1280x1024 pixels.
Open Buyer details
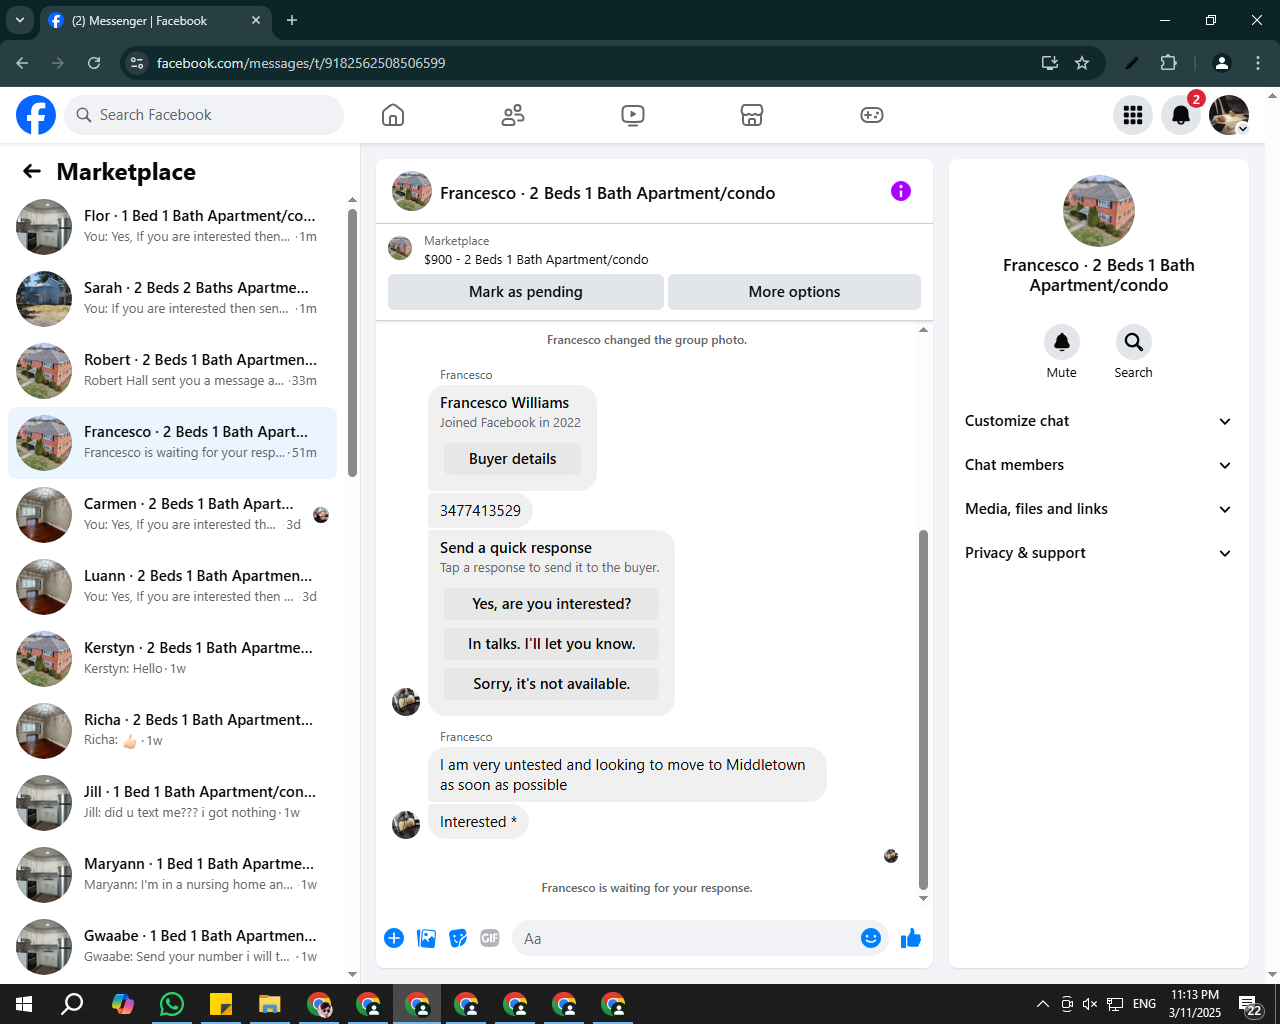pos(512,459)
